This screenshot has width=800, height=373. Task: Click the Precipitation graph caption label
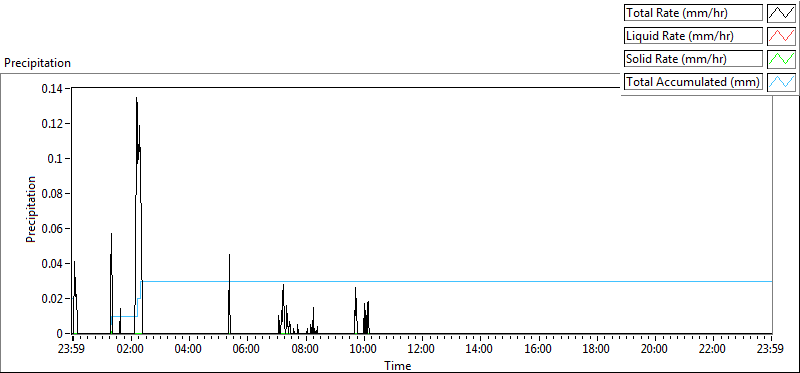38,63
